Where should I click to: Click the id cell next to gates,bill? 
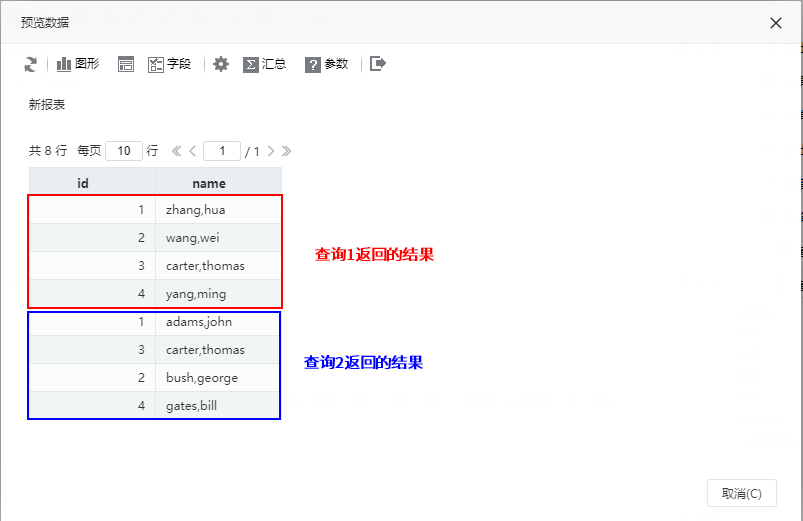tap(92, 406)
